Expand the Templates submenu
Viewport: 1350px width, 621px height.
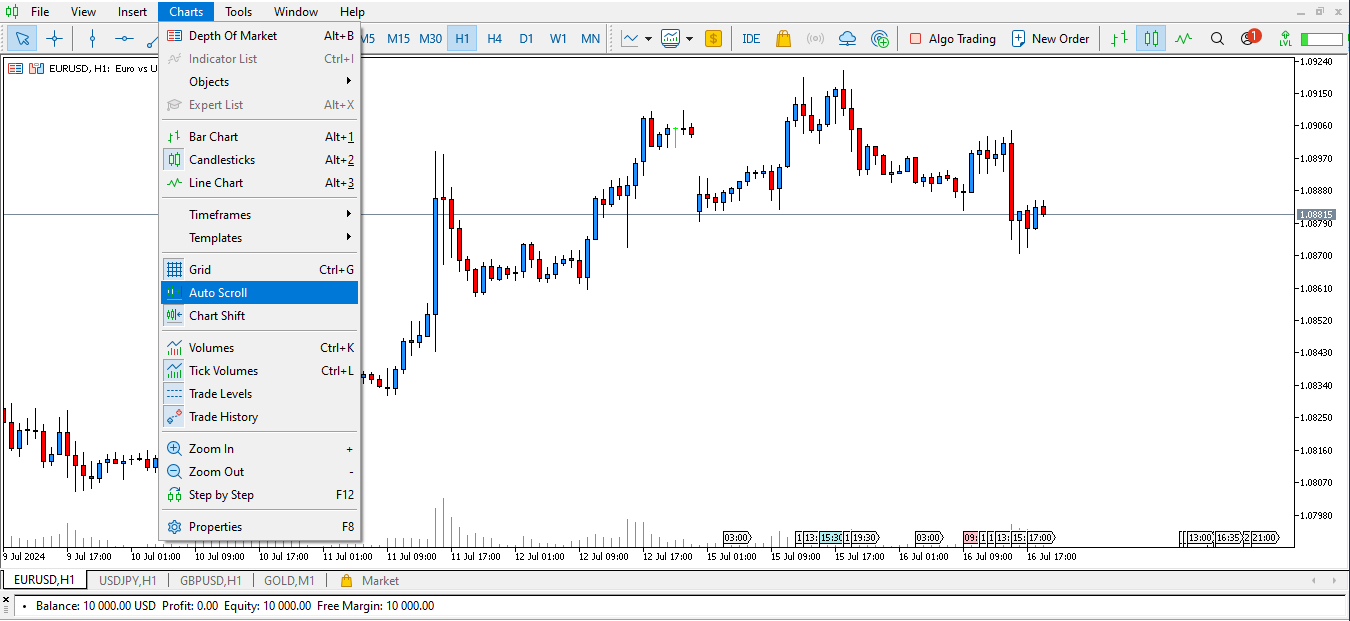260,238
